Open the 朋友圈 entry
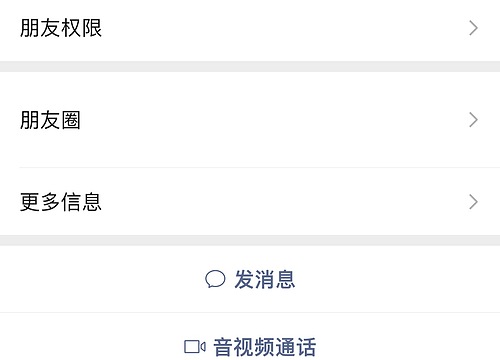This screenshot has width=500, height=360. tap(250, 120)
